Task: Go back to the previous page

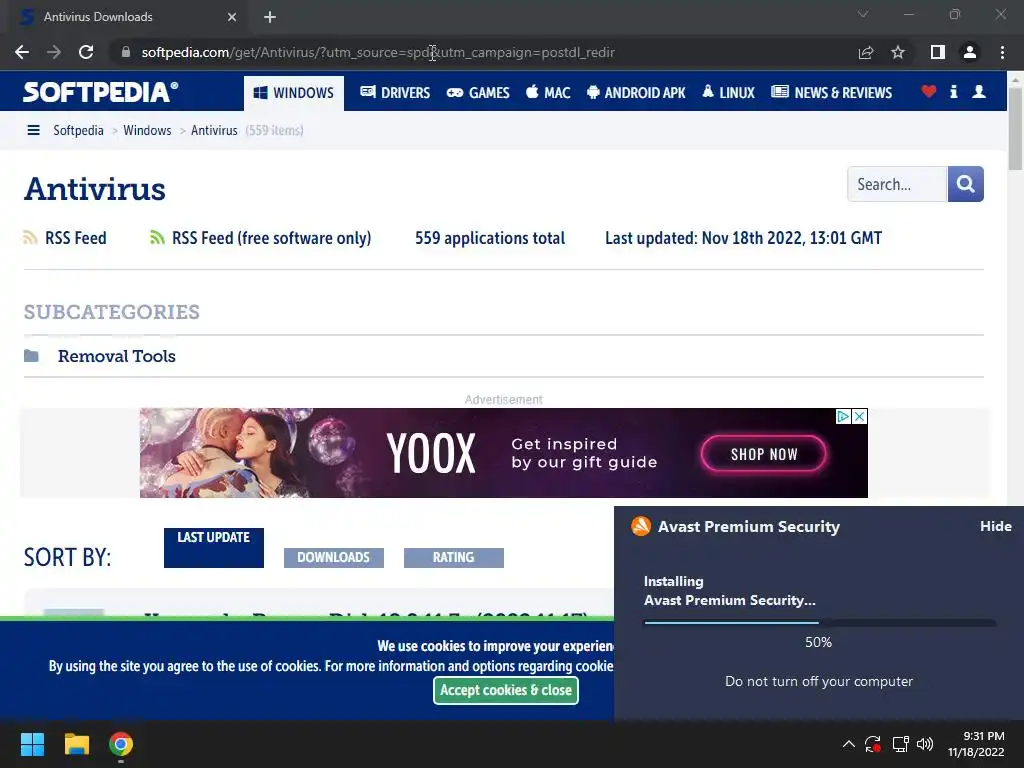Action: (x=22, y=52)
